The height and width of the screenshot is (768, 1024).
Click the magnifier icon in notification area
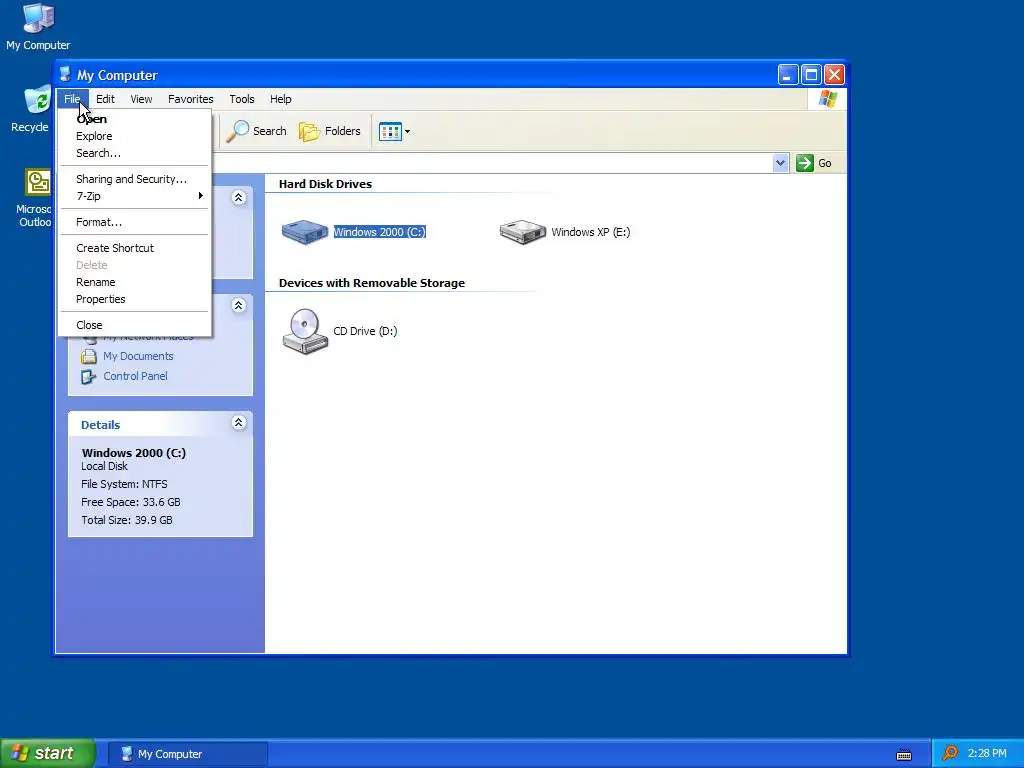(950, 754)
